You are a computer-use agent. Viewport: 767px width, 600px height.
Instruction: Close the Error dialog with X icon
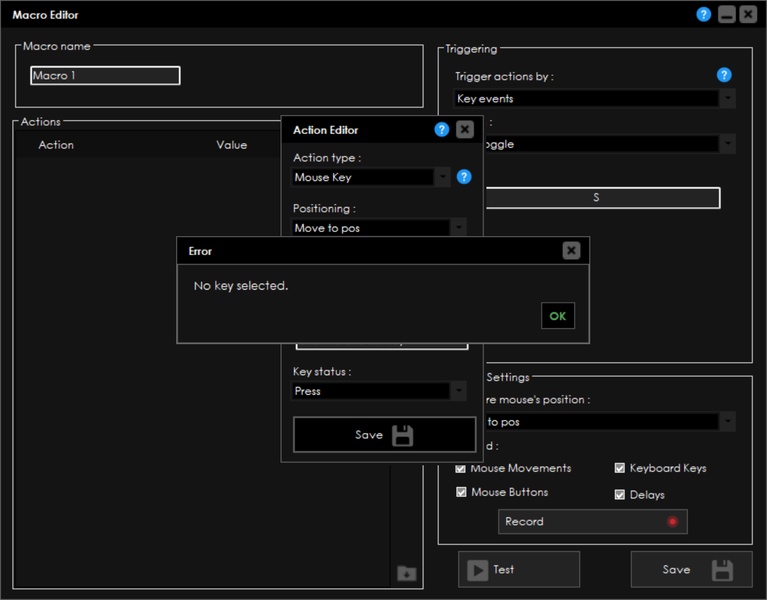571,251
